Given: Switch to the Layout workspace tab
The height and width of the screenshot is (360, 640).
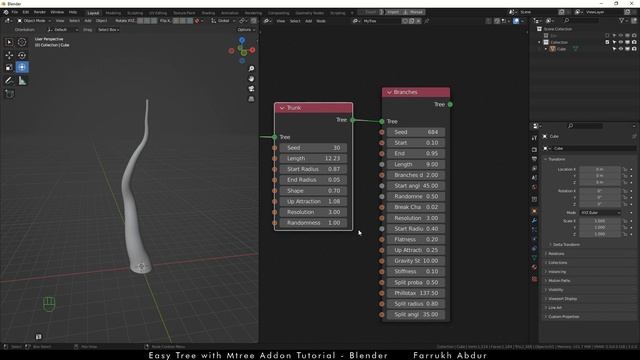Looking at the screenshot, I should pyautogui.click(x=93, y=13).
